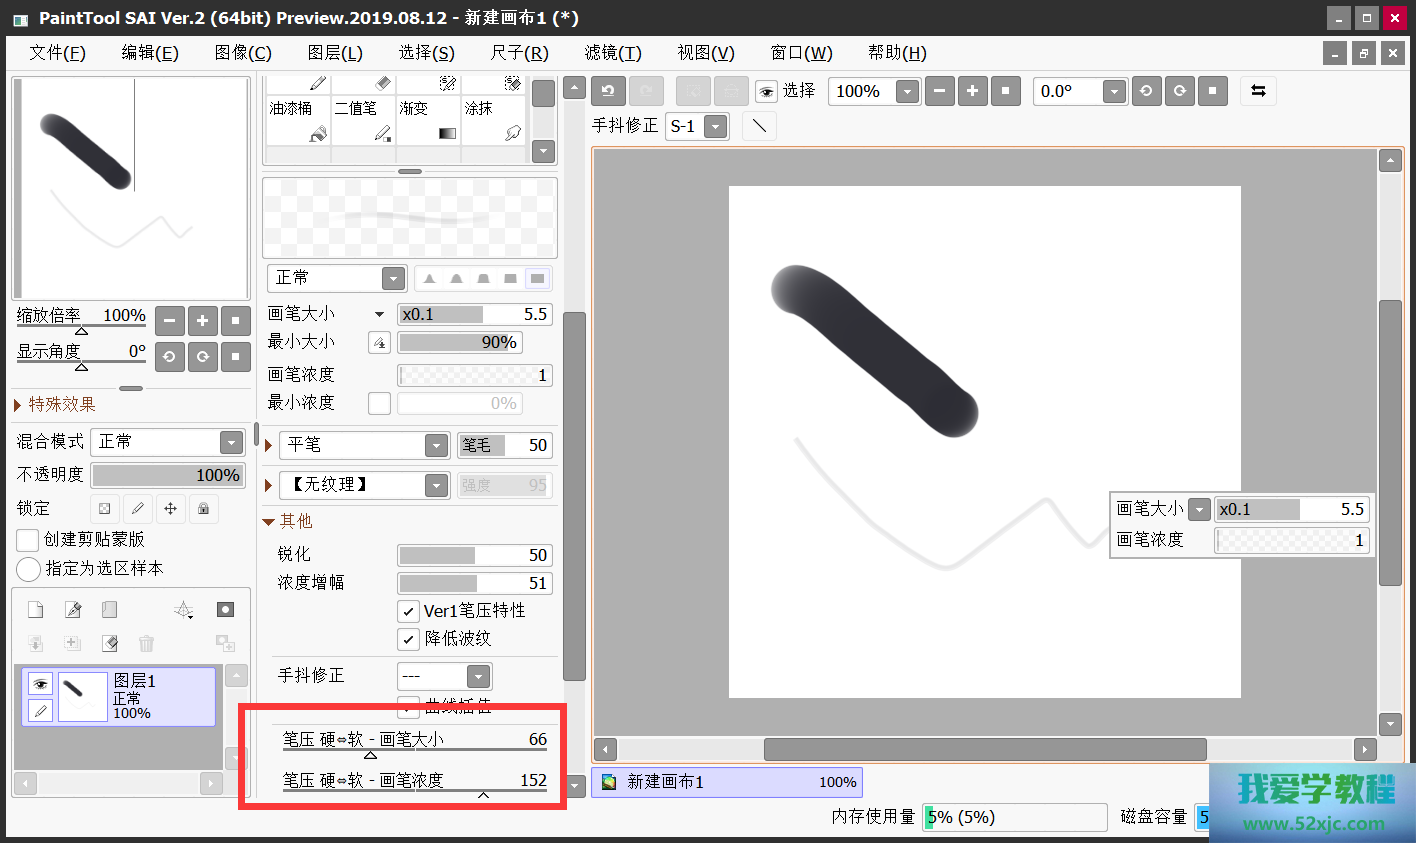Open the 滤镜(T) menu
This screenshot has width=1416, height=843.
click(612, 53)
